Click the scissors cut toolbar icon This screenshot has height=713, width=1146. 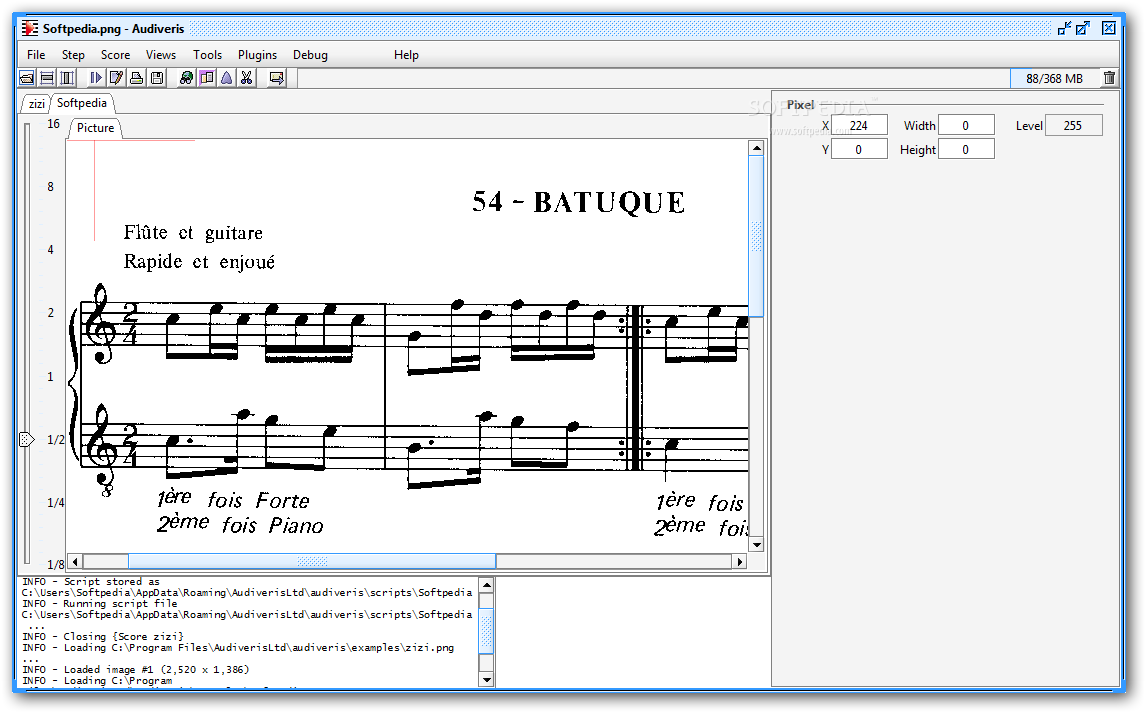point(246,77)
